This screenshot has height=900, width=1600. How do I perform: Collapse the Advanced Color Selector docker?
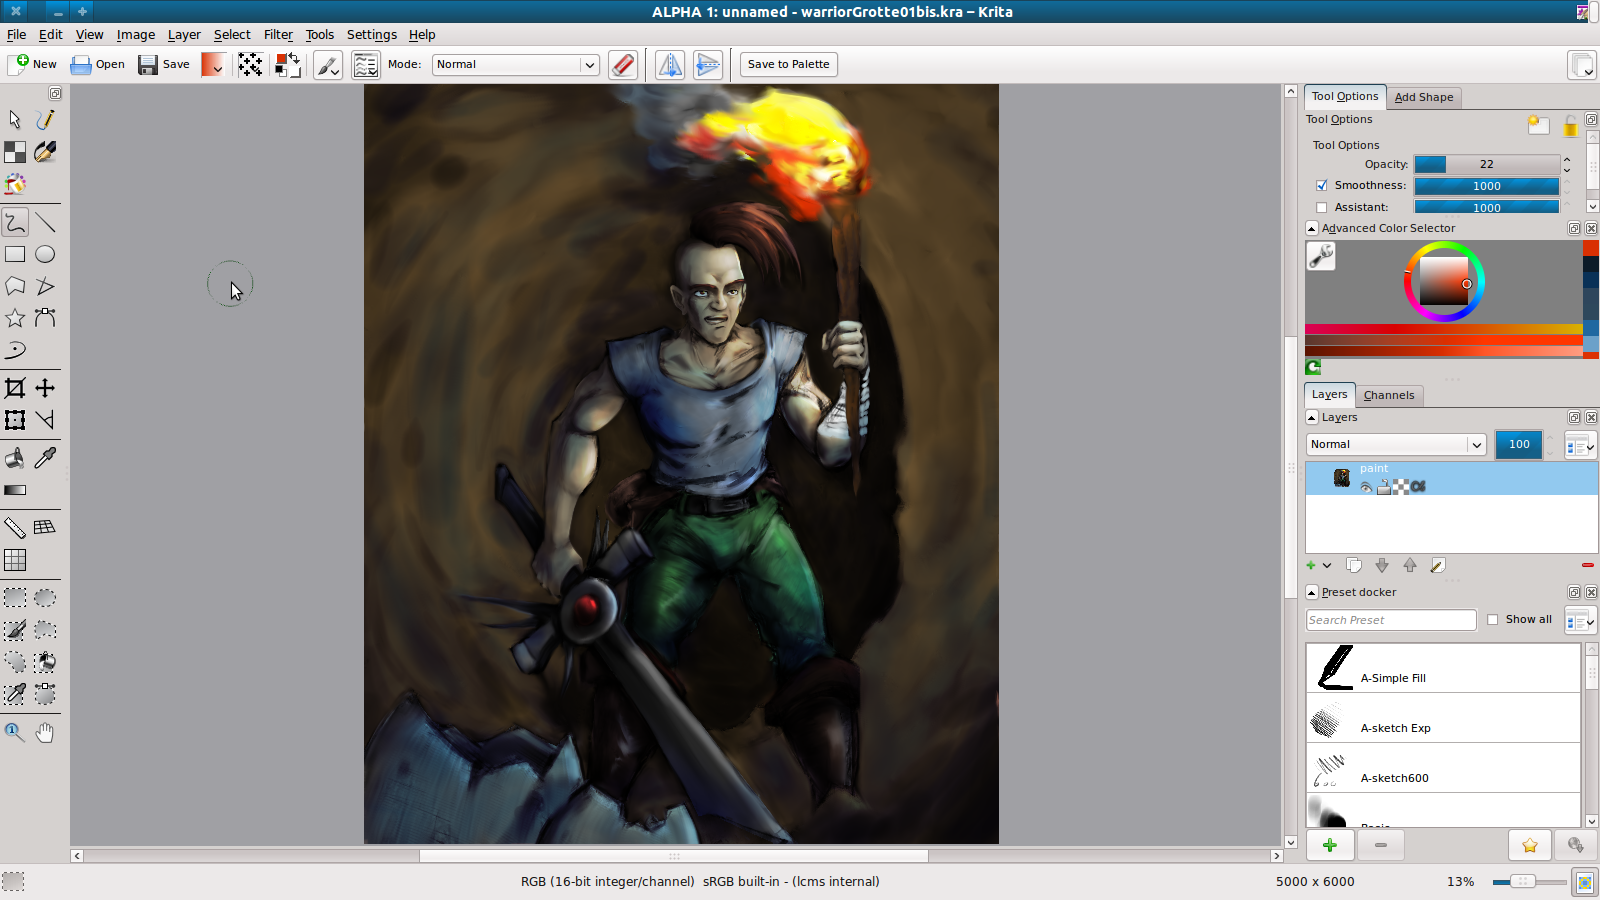pyautogui.click(x=1312, y=229)
